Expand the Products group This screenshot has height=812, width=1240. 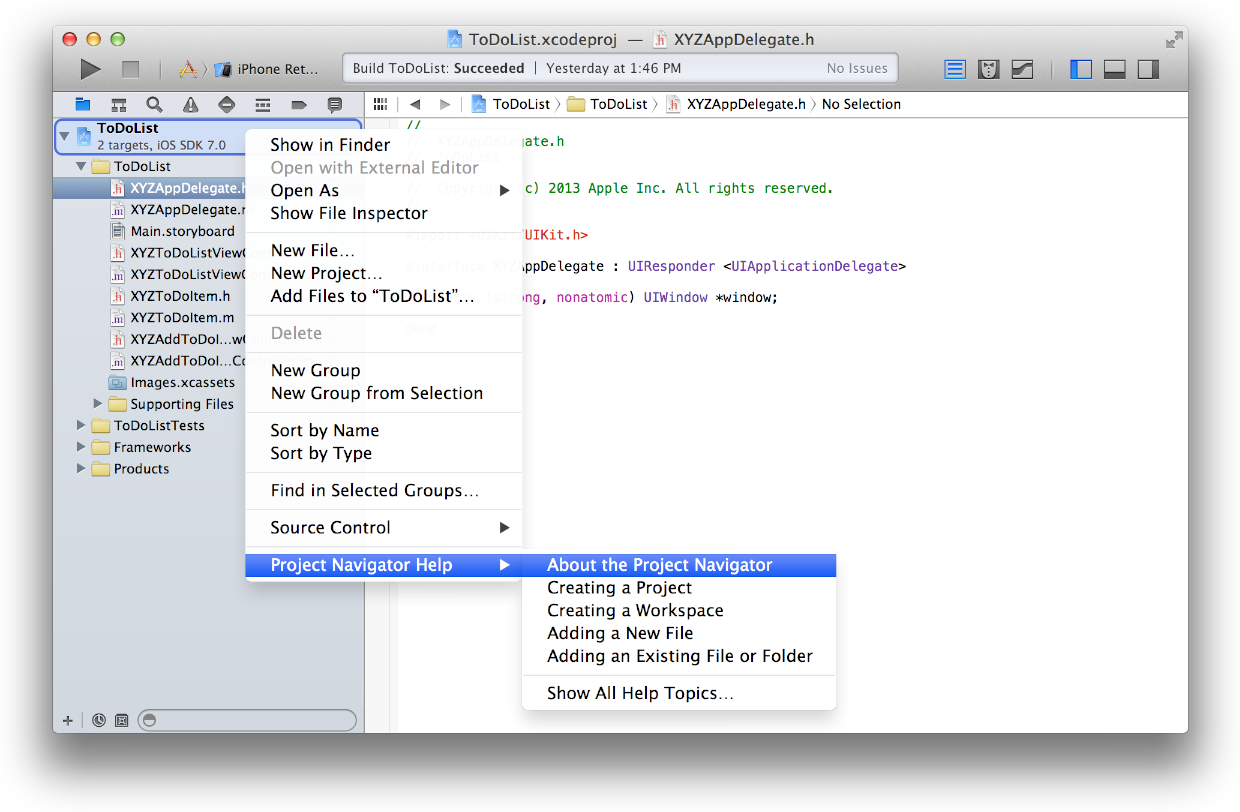click(82, 469)
